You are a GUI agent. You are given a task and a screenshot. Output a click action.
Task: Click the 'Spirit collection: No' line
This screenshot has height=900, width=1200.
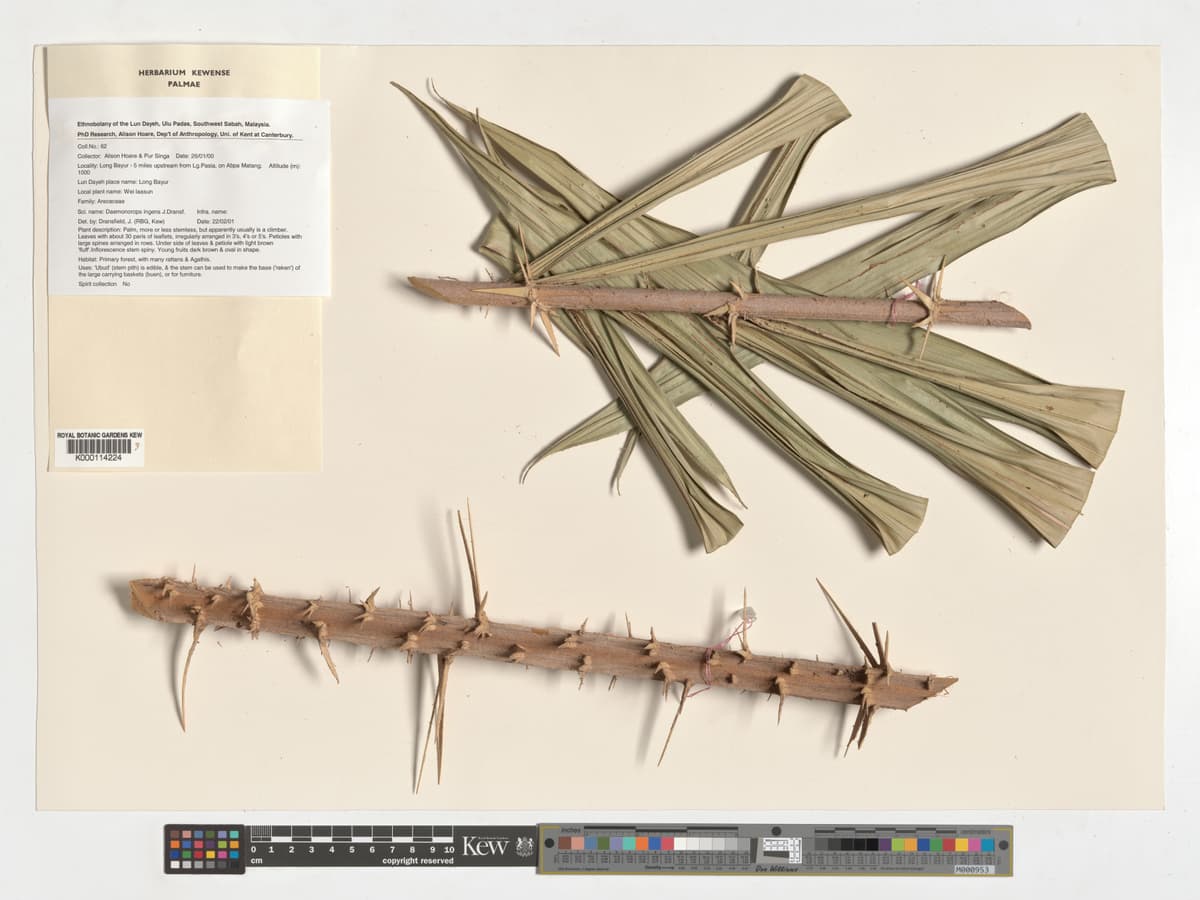[x=104, y=285]
